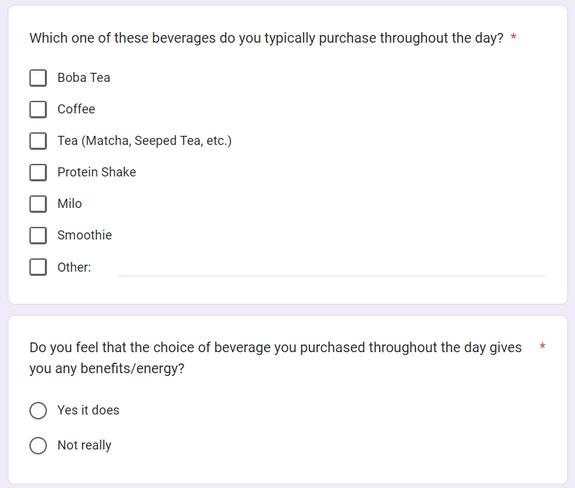The image size is (575, 488).
Task: Select the Protein Shake checkbox
Action: 38,172
